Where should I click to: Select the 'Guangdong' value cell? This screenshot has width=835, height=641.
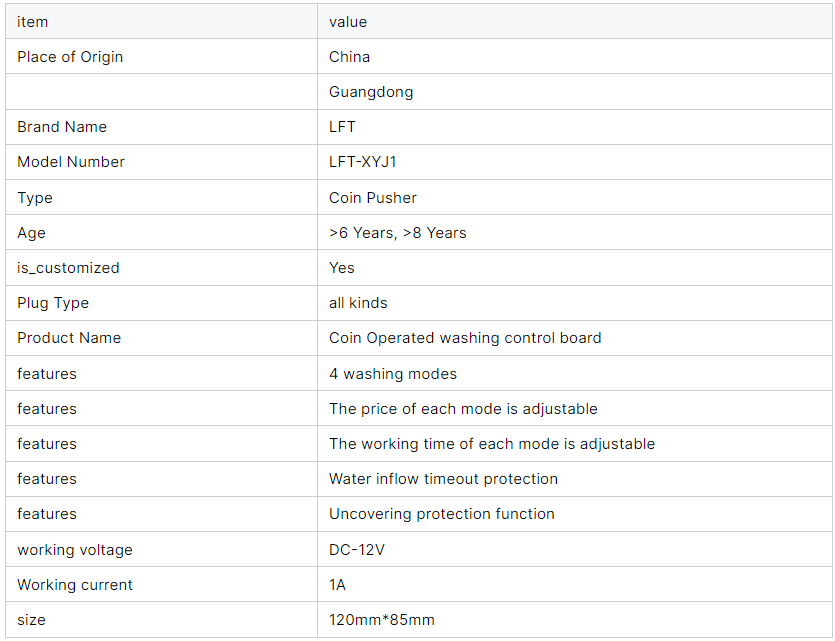tap(575, 92)
